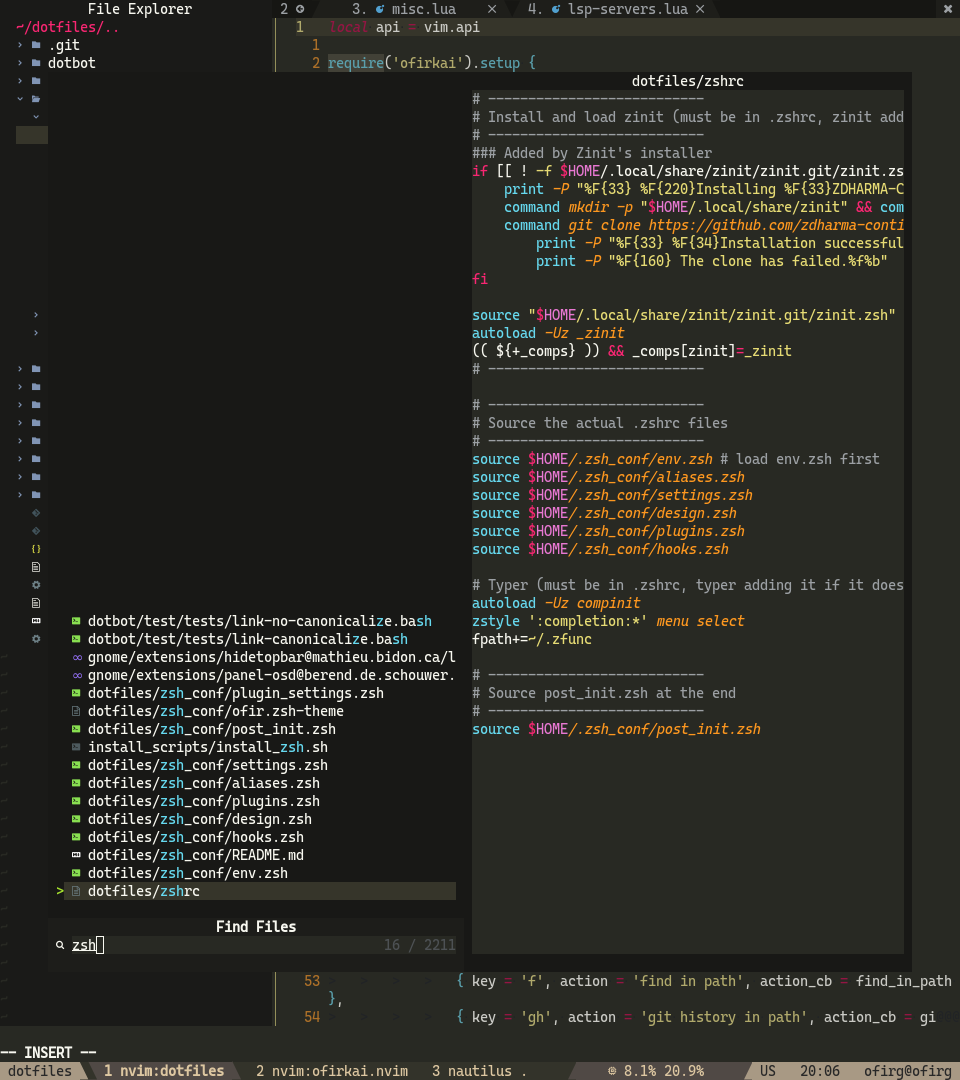Click file icon of ofir.zsh-theme result
Image resolution: width=960 pixels, height=1080 pixels.
[76, 711]
